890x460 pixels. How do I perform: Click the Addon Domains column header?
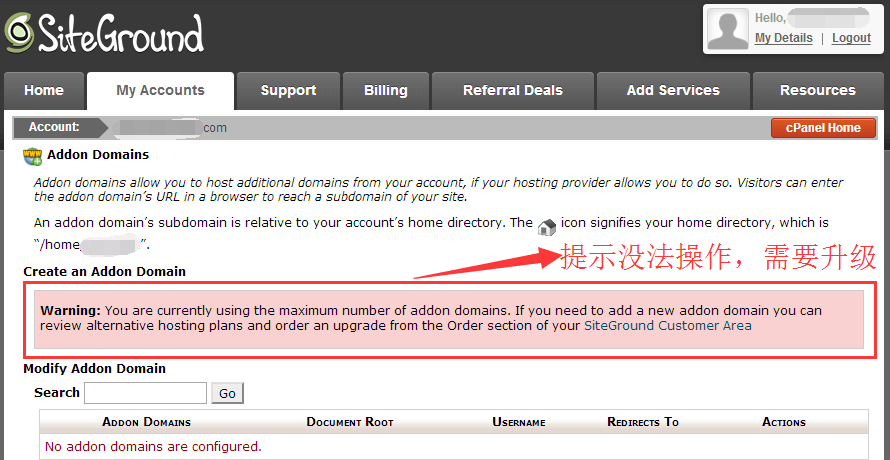pos(146,422)
